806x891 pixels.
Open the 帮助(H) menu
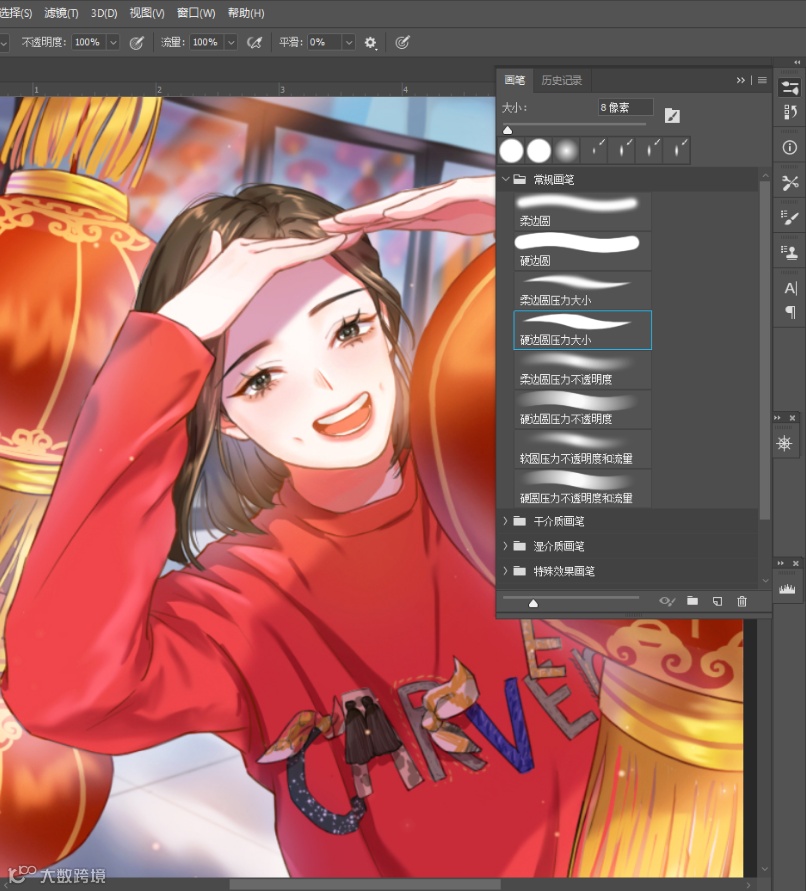point(246,13)
